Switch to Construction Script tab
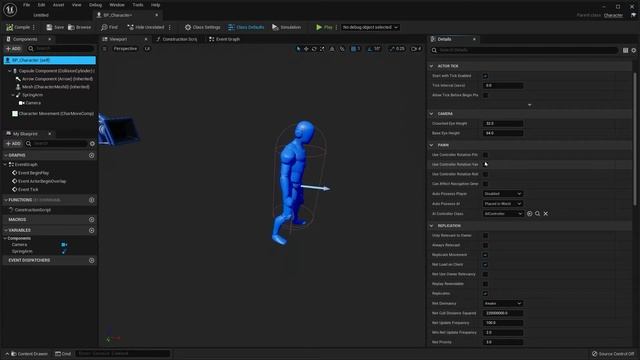The height and width of the screenshot is (360, 640). 176,39
